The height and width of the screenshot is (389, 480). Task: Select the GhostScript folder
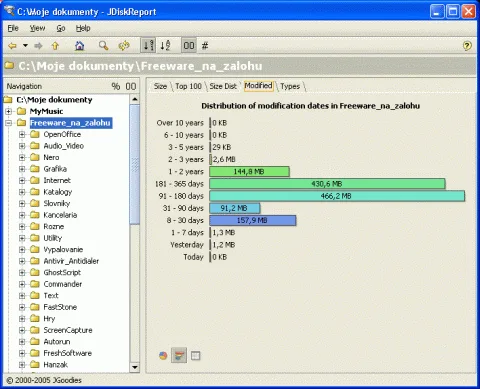62,272
